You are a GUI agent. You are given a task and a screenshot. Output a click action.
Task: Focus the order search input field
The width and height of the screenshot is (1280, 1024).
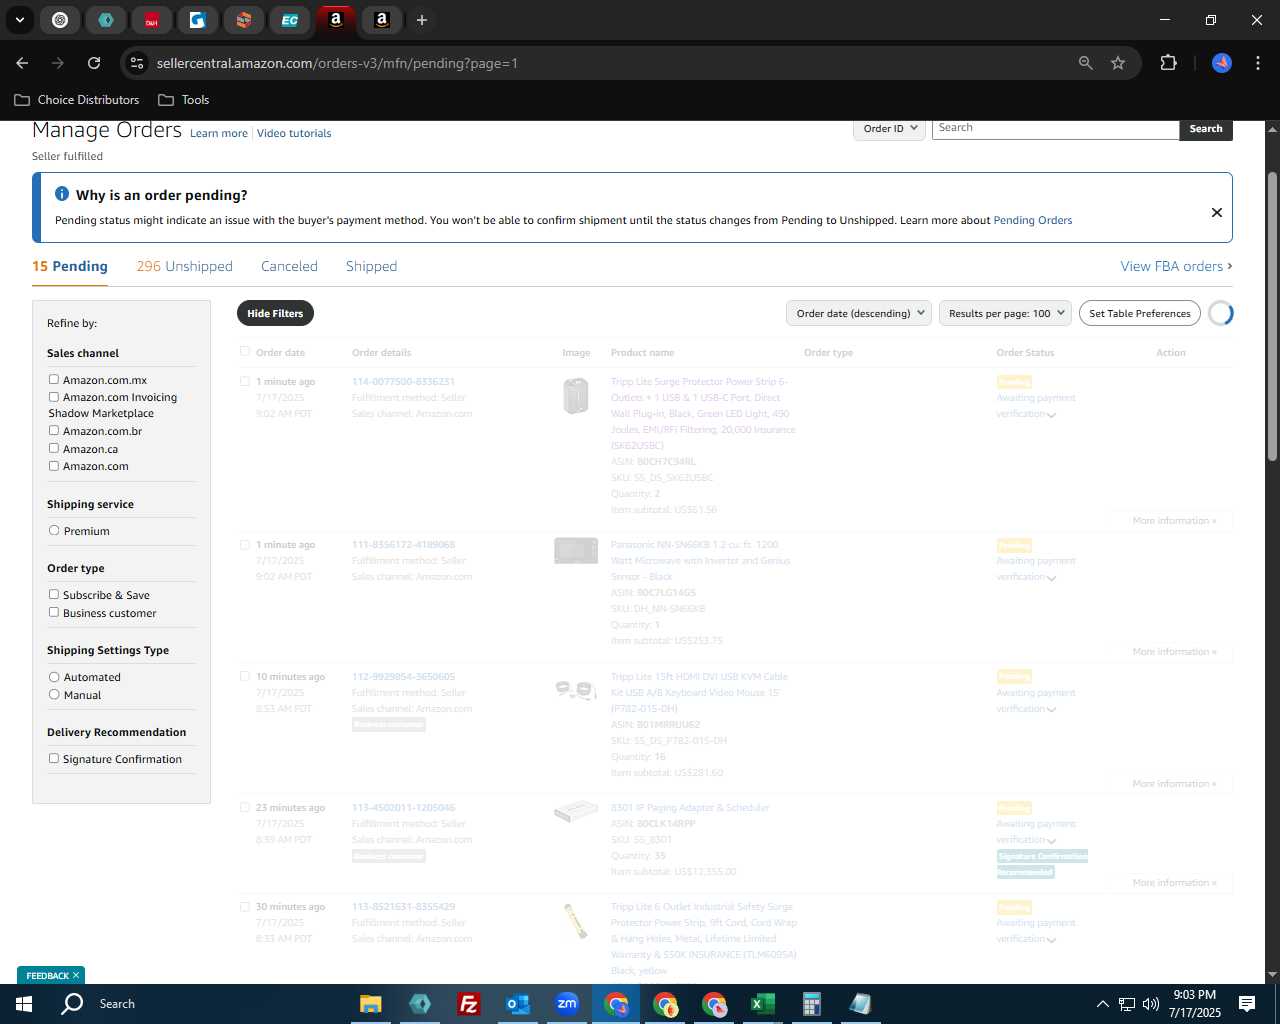coord(1055,129)
